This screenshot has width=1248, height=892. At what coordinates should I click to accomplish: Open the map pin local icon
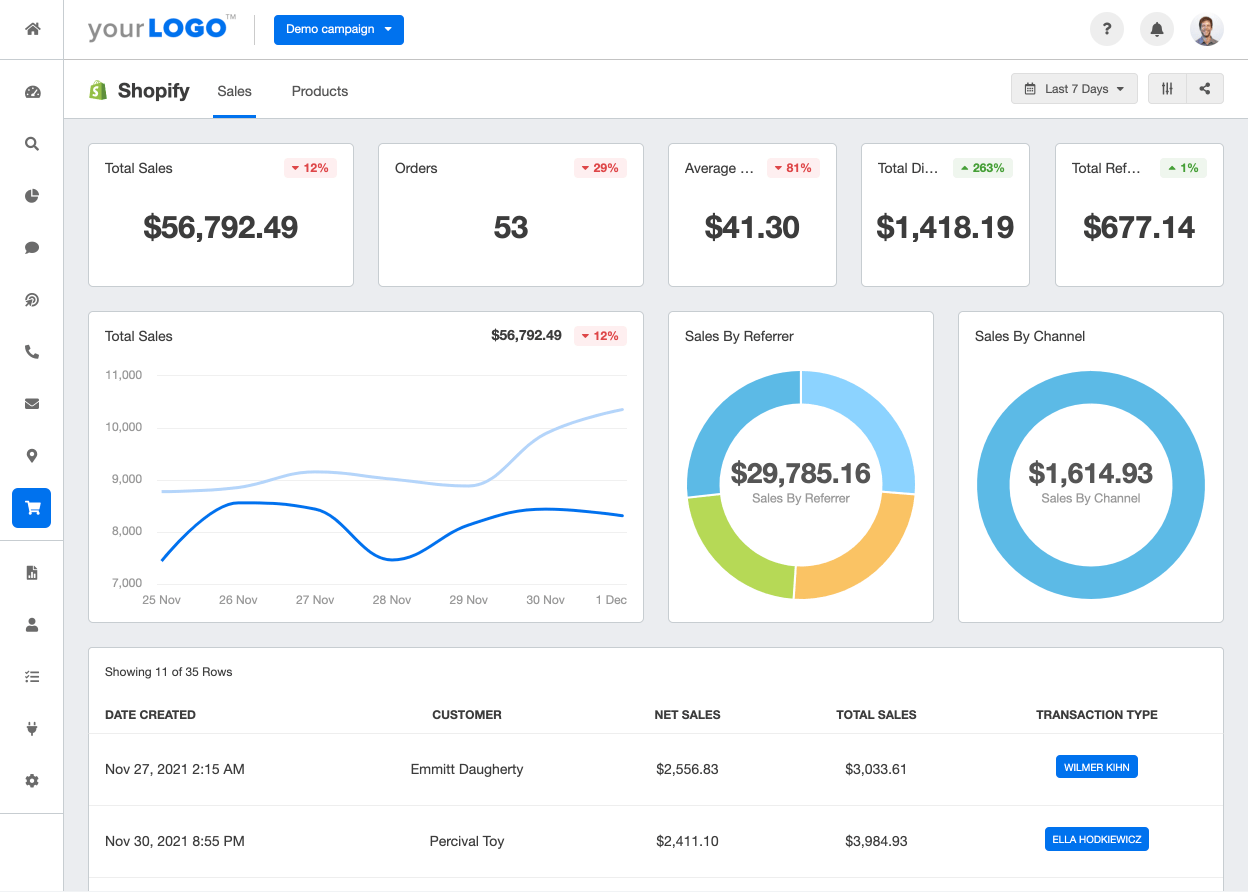pyautogui.click(x=32, y=456)
